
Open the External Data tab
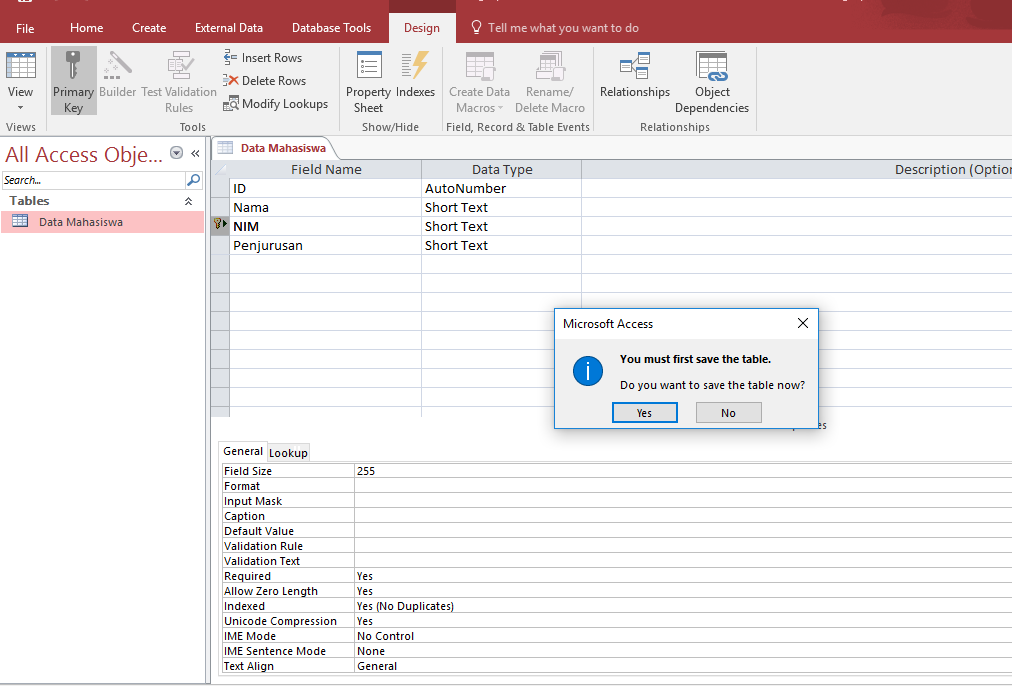(229, 28)
